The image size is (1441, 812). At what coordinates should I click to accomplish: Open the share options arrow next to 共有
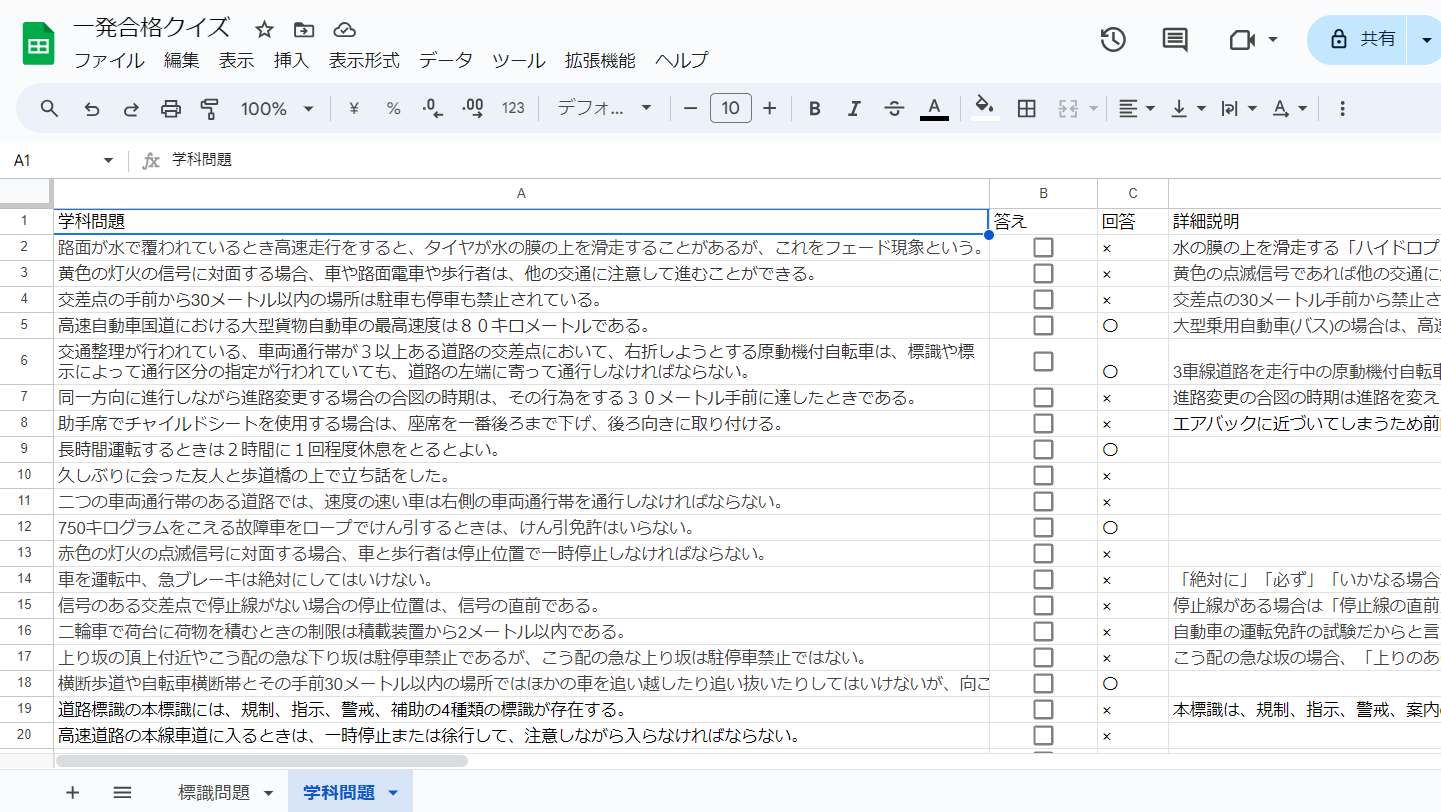pos(1424,40)
